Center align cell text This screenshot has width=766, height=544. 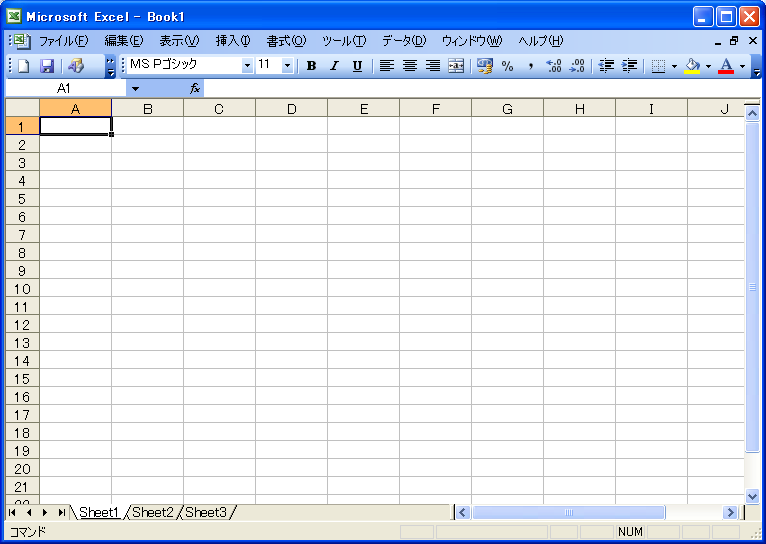410,66
